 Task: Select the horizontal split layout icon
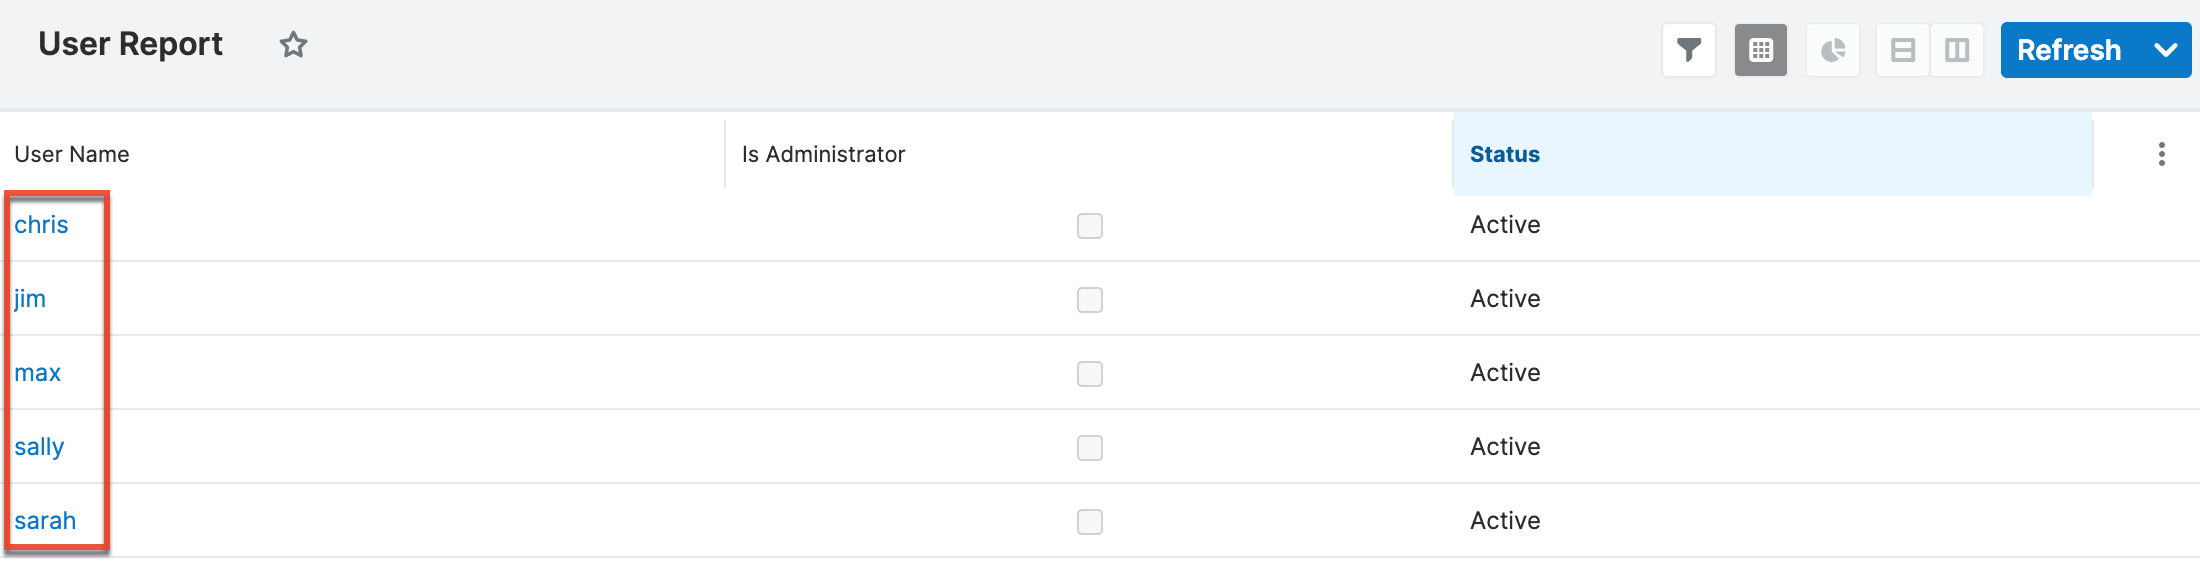[1903, 50]
